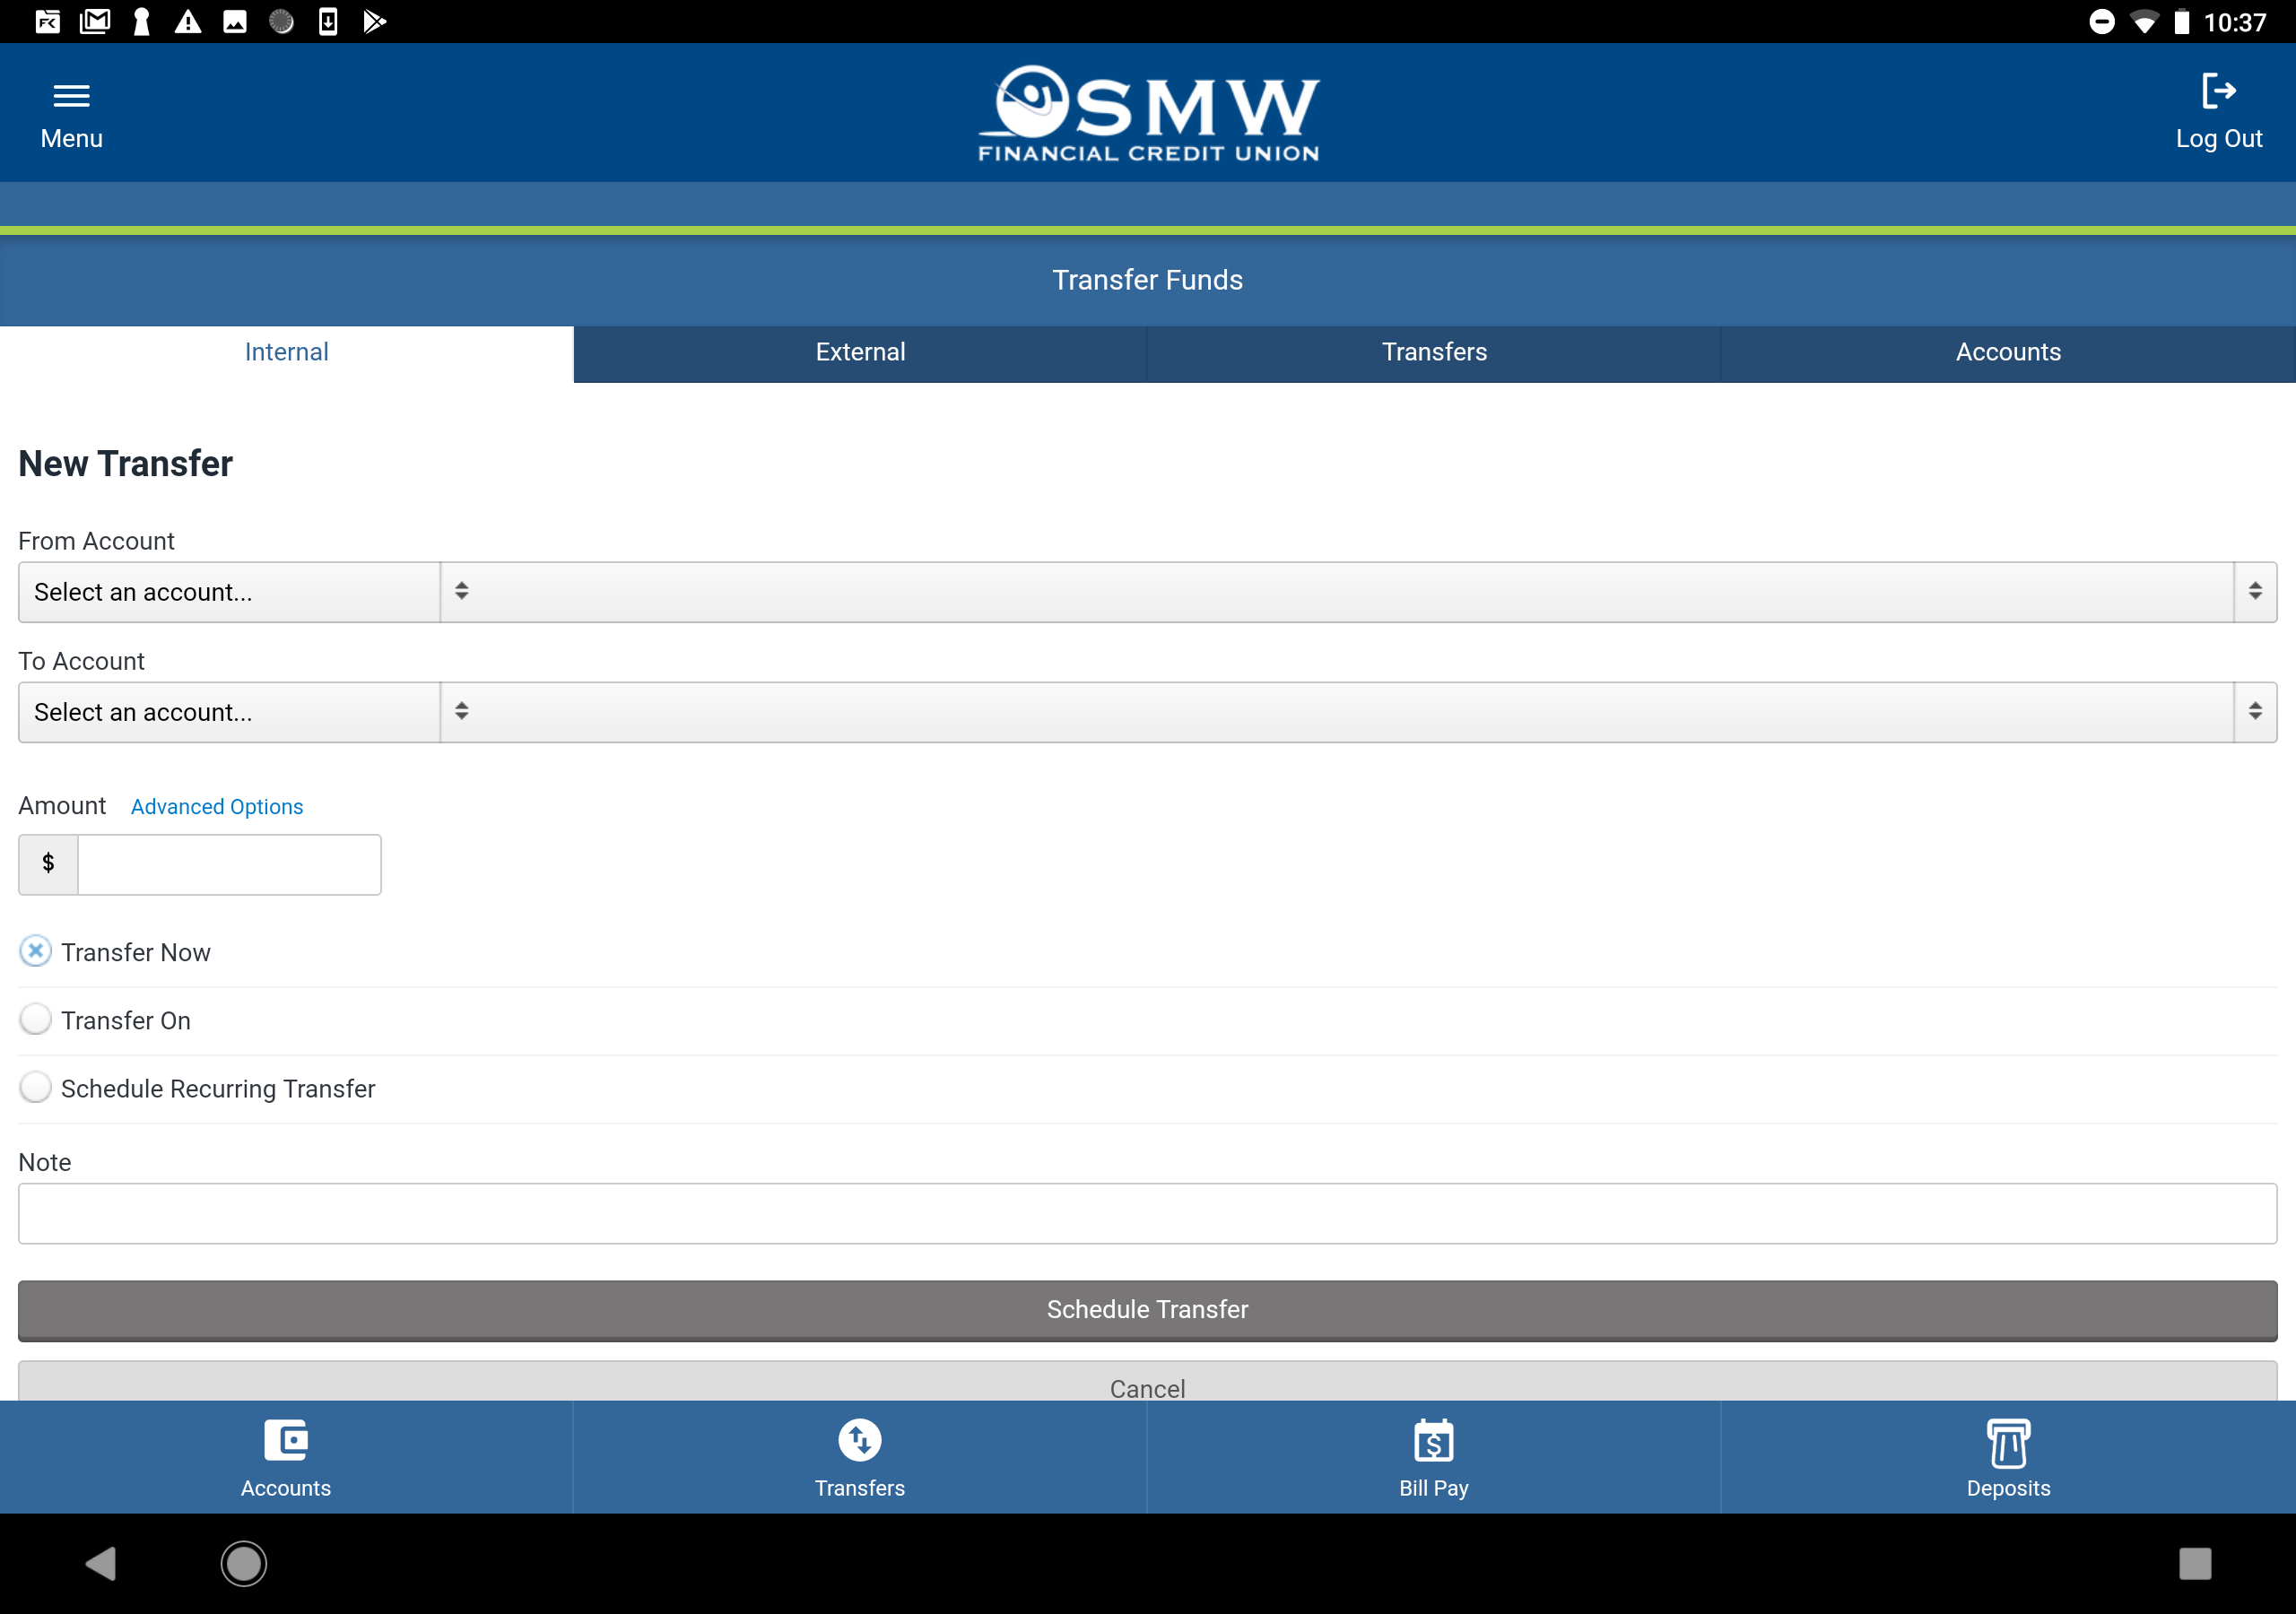Screen dimensions: 2296x1614
Task: Tap the clock showing 10:37
Action: (x=2235, y=22)
